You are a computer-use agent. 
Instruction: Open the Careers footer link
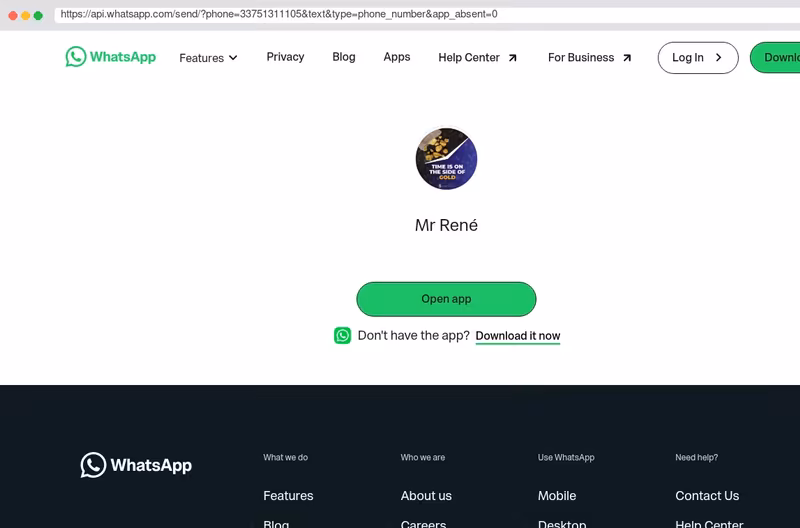(423, 523)
